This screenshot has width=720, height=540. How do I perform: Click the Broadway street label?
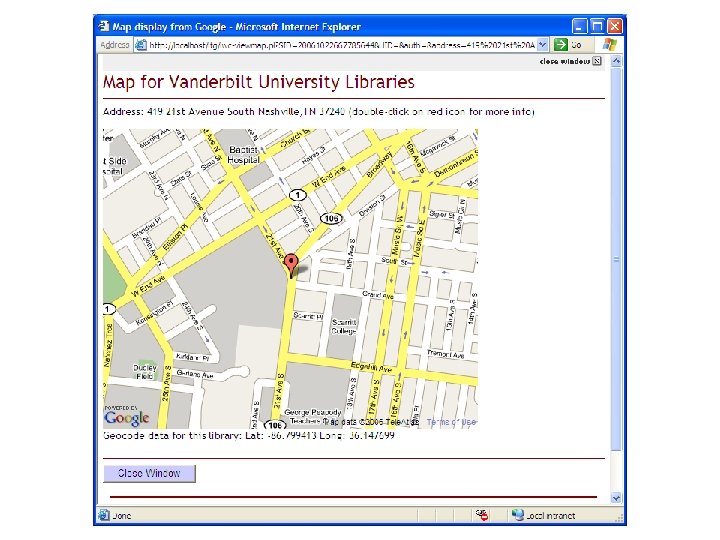[380, 164]
